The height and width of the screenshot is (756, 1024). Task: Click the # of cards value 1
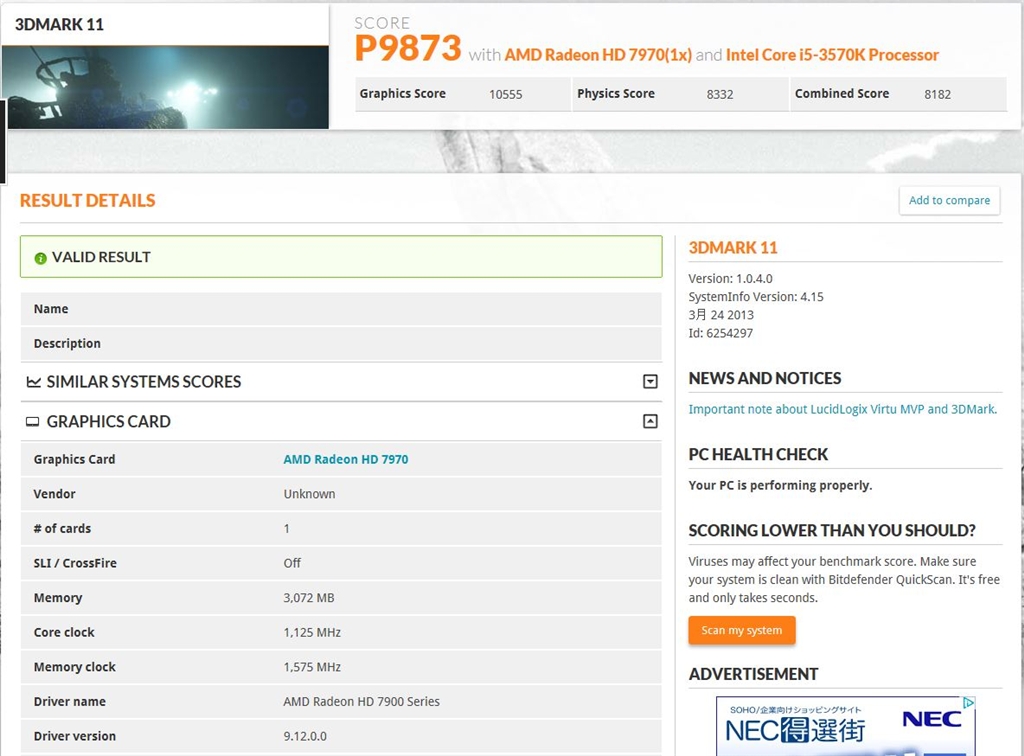click(286, 529)
